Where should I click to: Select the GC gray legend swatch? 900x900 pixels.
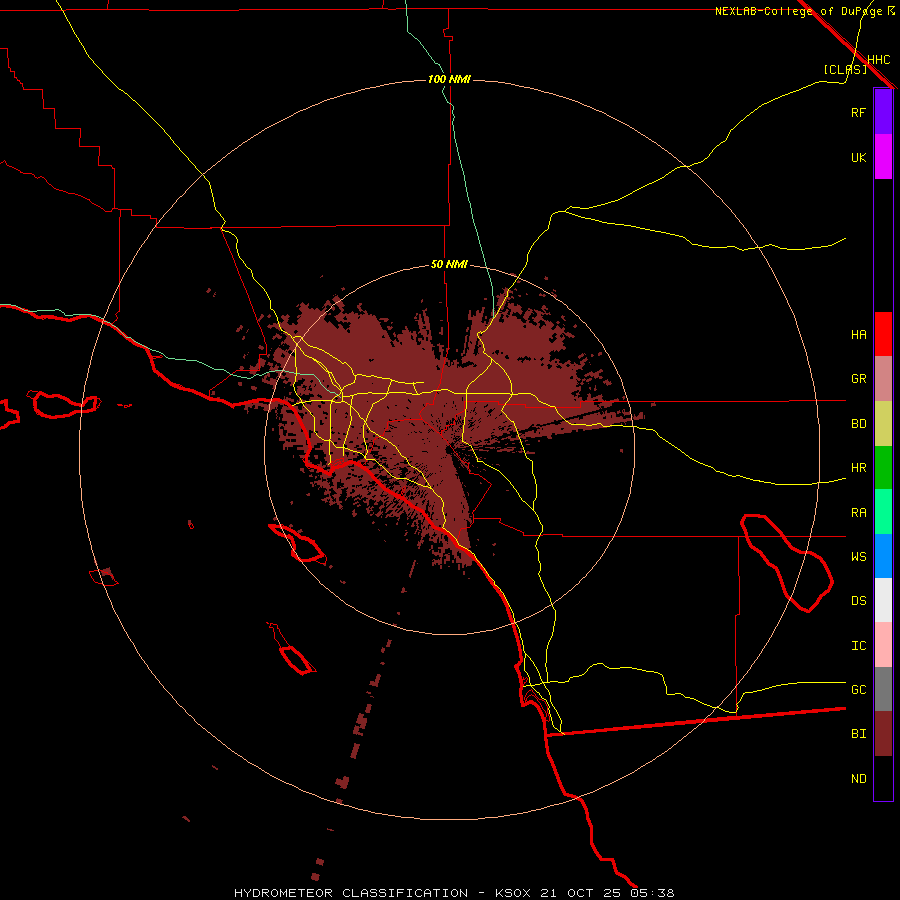click(883, 689)
